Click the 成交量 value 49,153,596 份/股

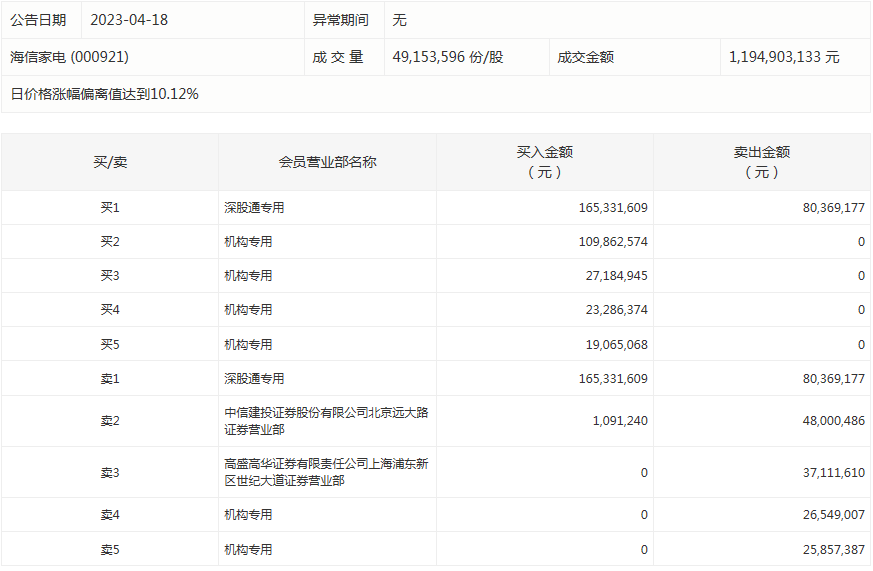447,57
